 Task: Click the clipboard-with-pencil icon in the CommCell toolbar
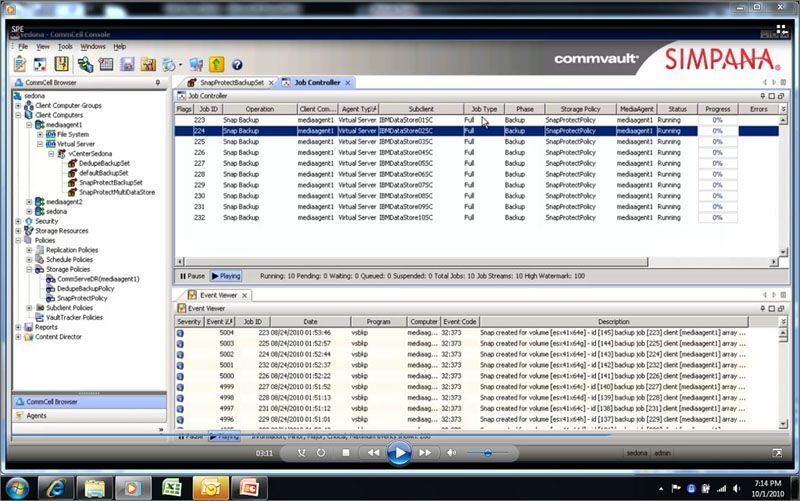click(x=20, y=64)
